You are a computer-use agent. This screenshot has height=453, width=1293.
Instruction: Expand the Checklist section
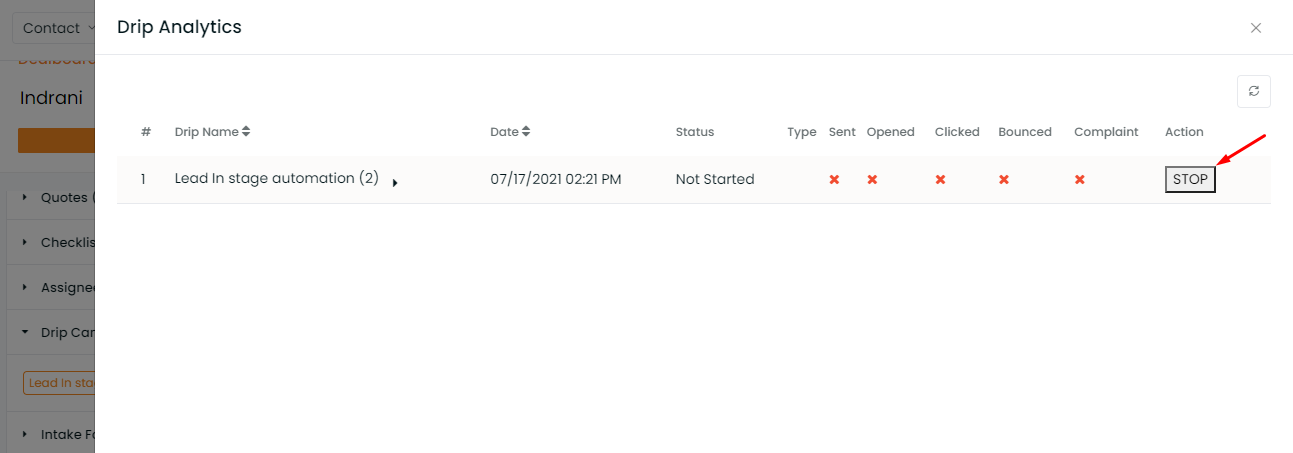pos(58,242)
